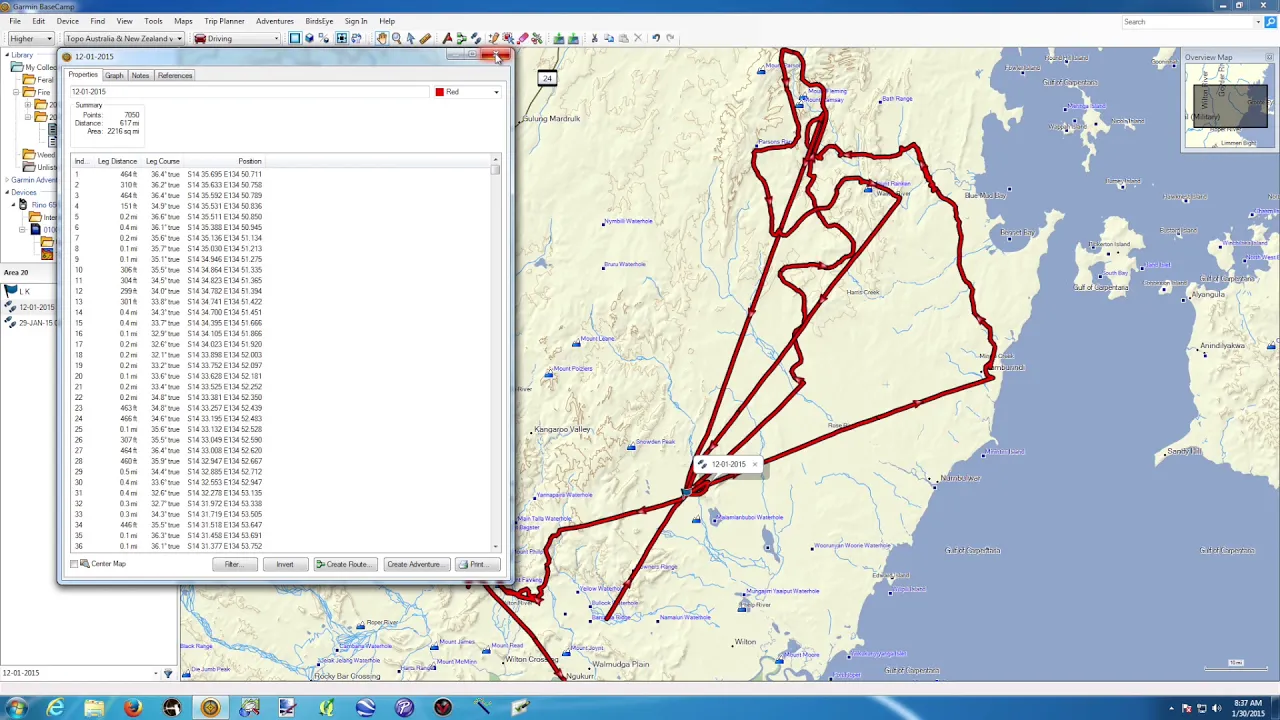Image resolution: width=1280 pixels, height=720 pixels.
Task: Switch to the 3D cube view icon
Action: [x=309, y=38]
